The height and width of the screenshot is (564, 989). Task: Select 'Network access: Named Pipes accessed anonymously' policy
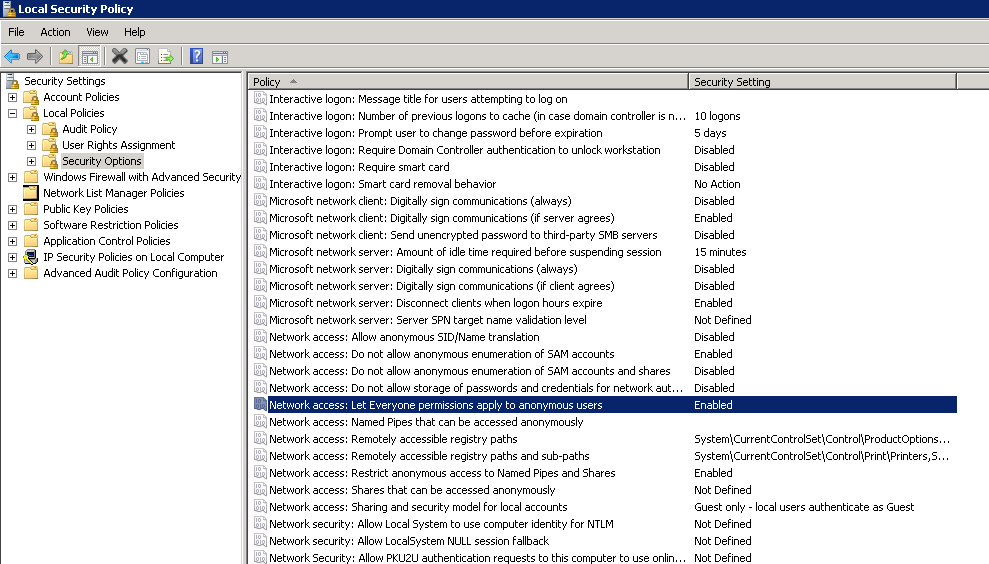tap(426, 422)
